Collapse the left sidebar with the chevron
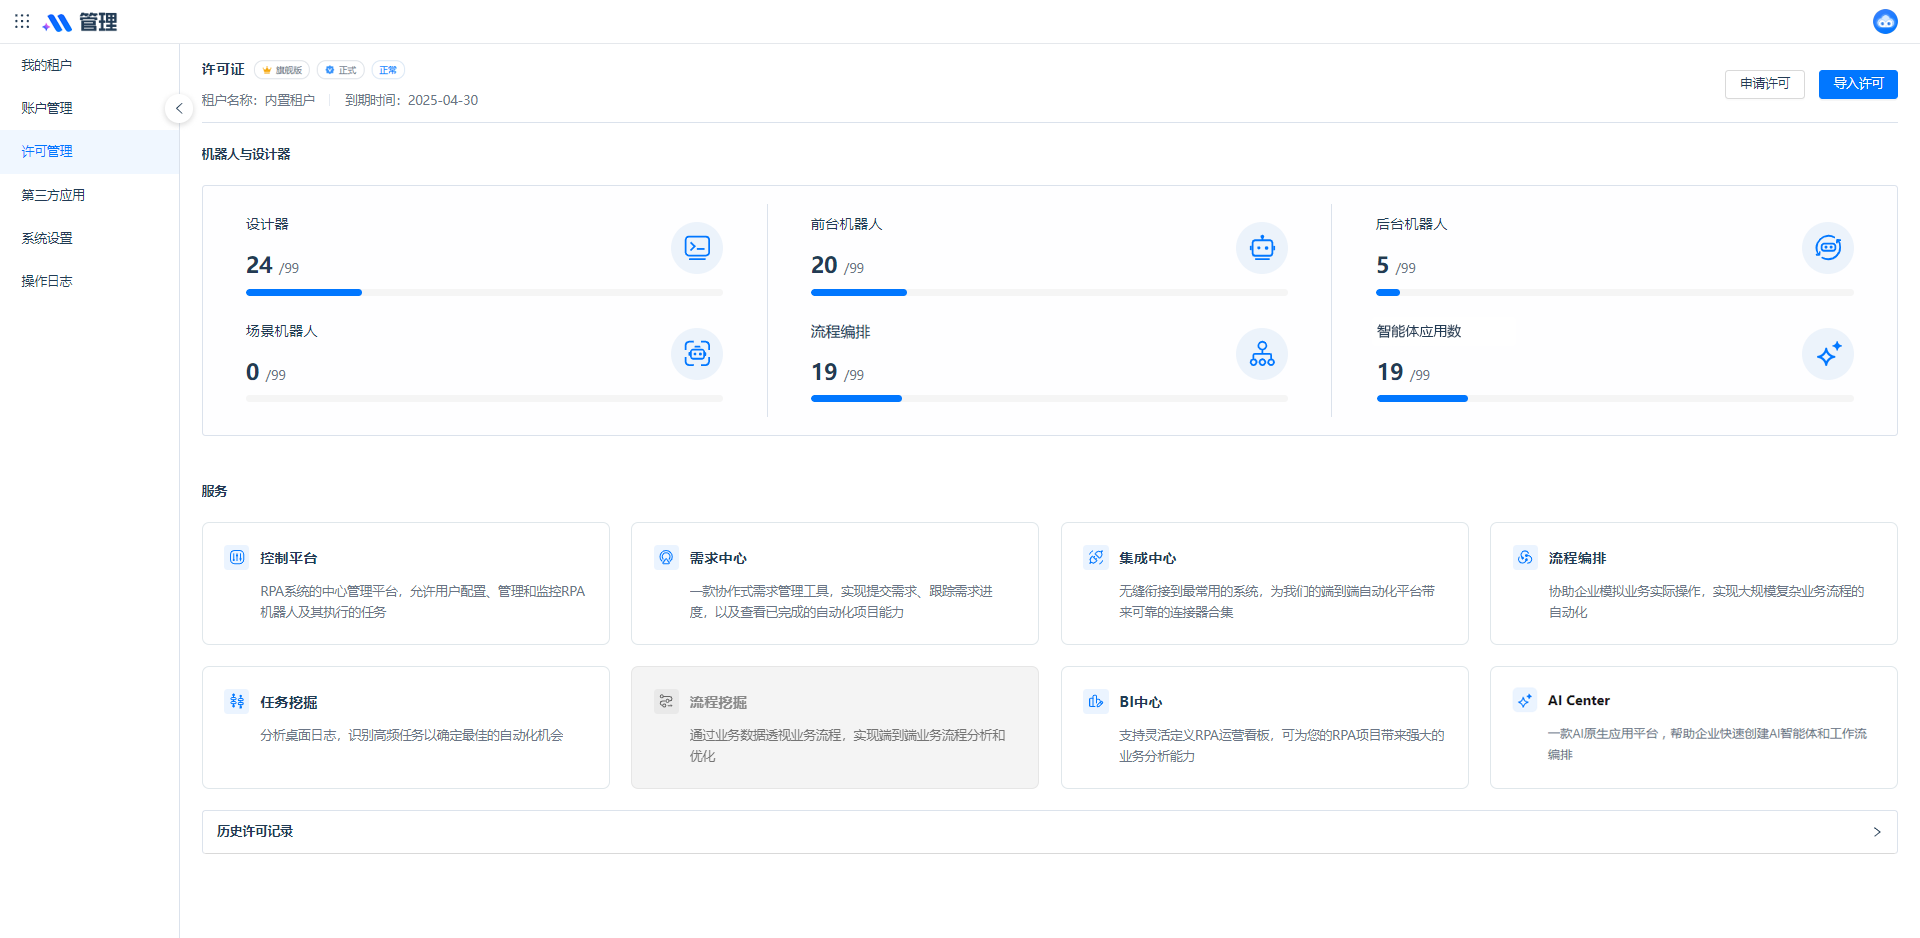Viewport: 1920px width, 938px height. 179,108
